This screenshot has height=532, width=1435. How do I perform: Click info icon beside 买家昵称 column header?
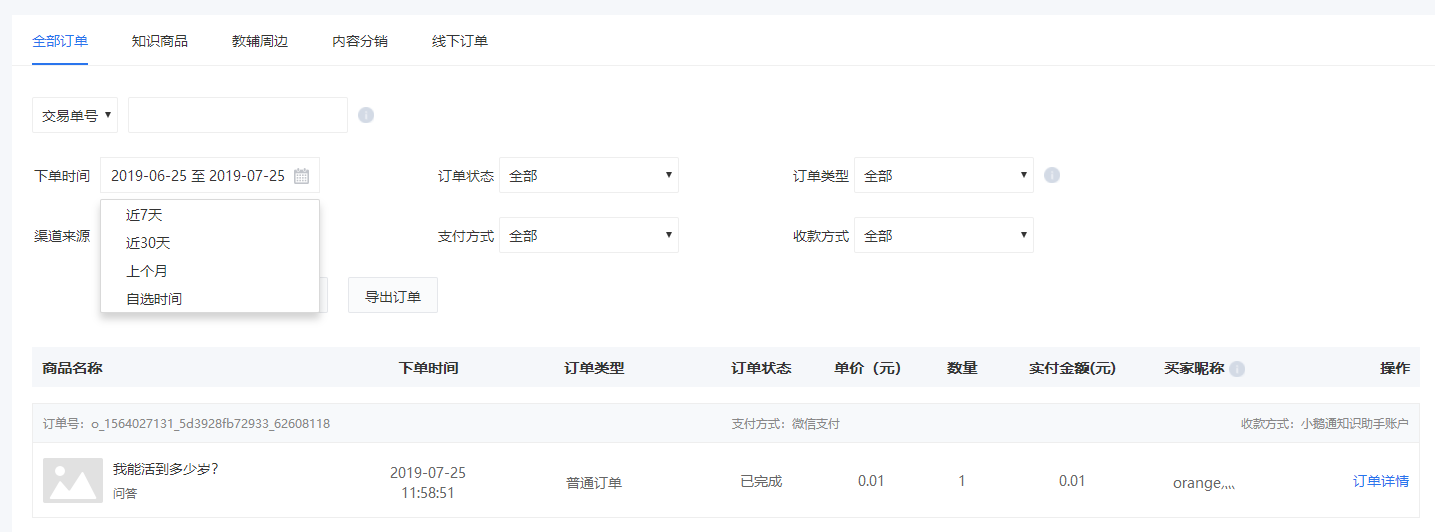[x=1237, y=369]
